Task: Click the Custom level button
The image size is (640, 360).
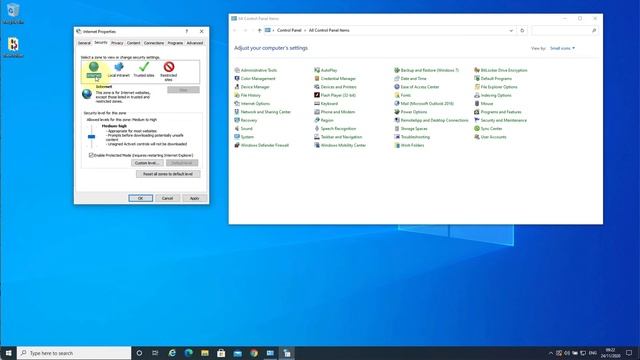Action: 147,163
